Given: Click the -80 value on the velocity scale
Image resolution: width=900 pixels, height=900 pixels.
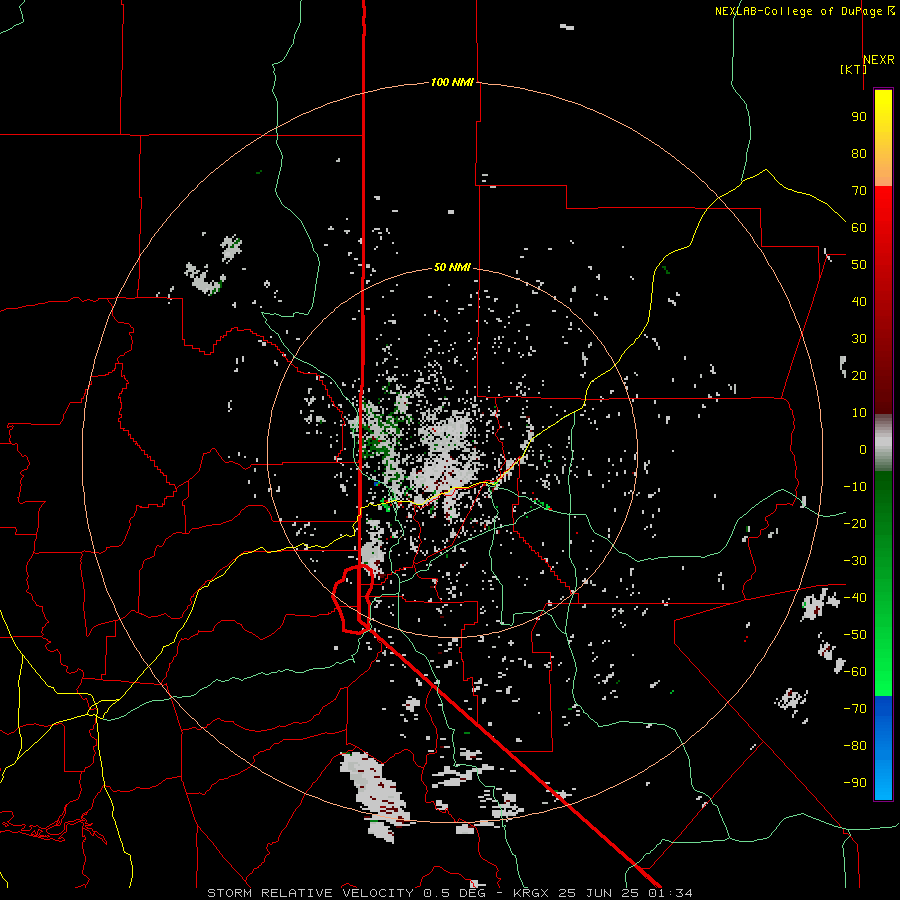Looking at the screenshot, I should coord(855,746).
